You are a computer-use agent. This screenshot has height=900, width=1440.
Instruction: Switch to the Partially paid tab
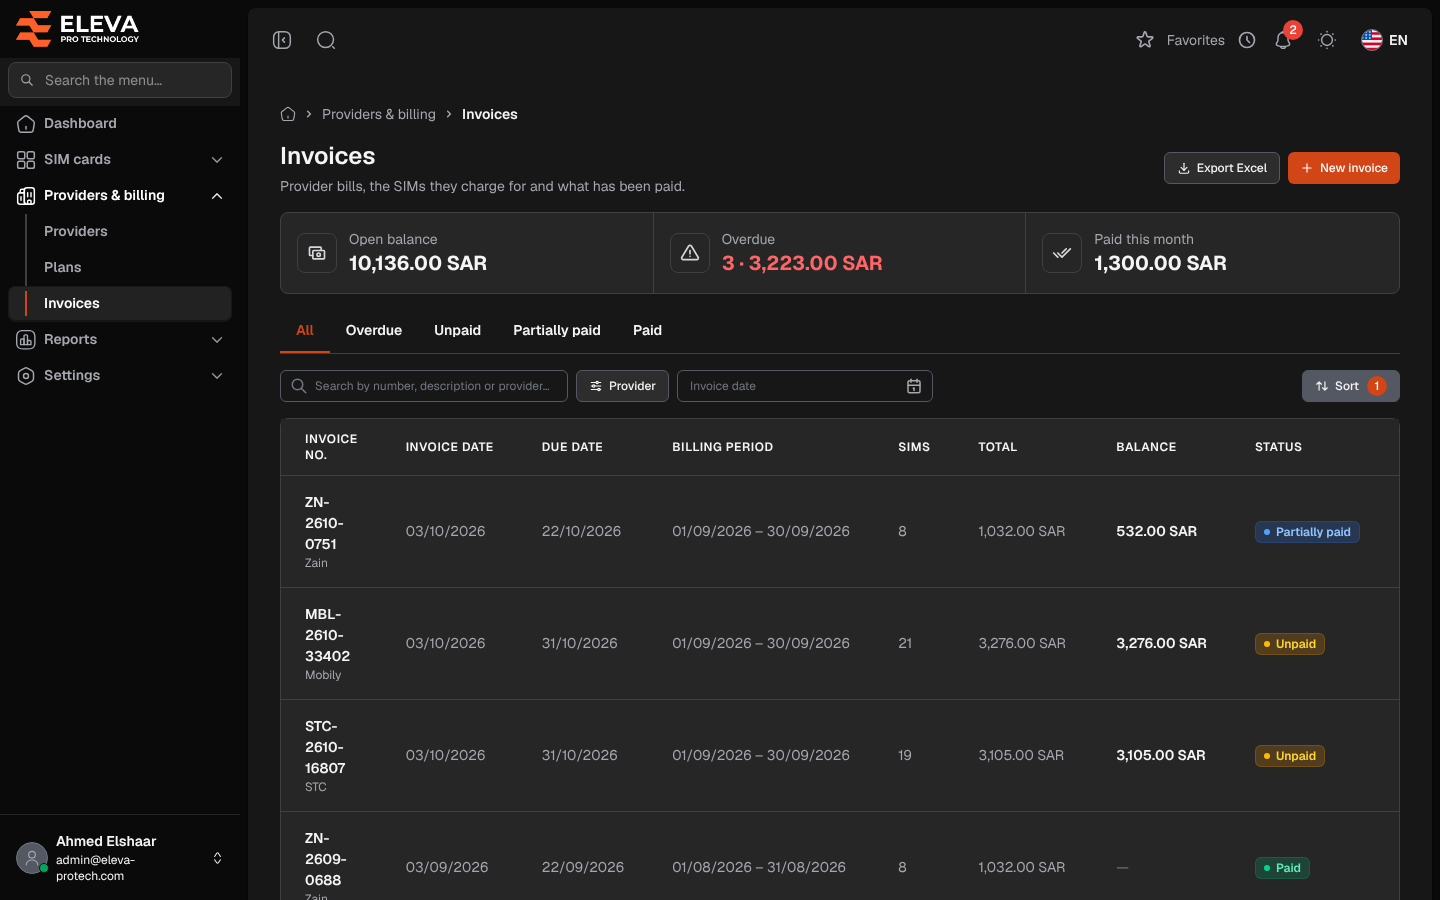coord(557,330)
